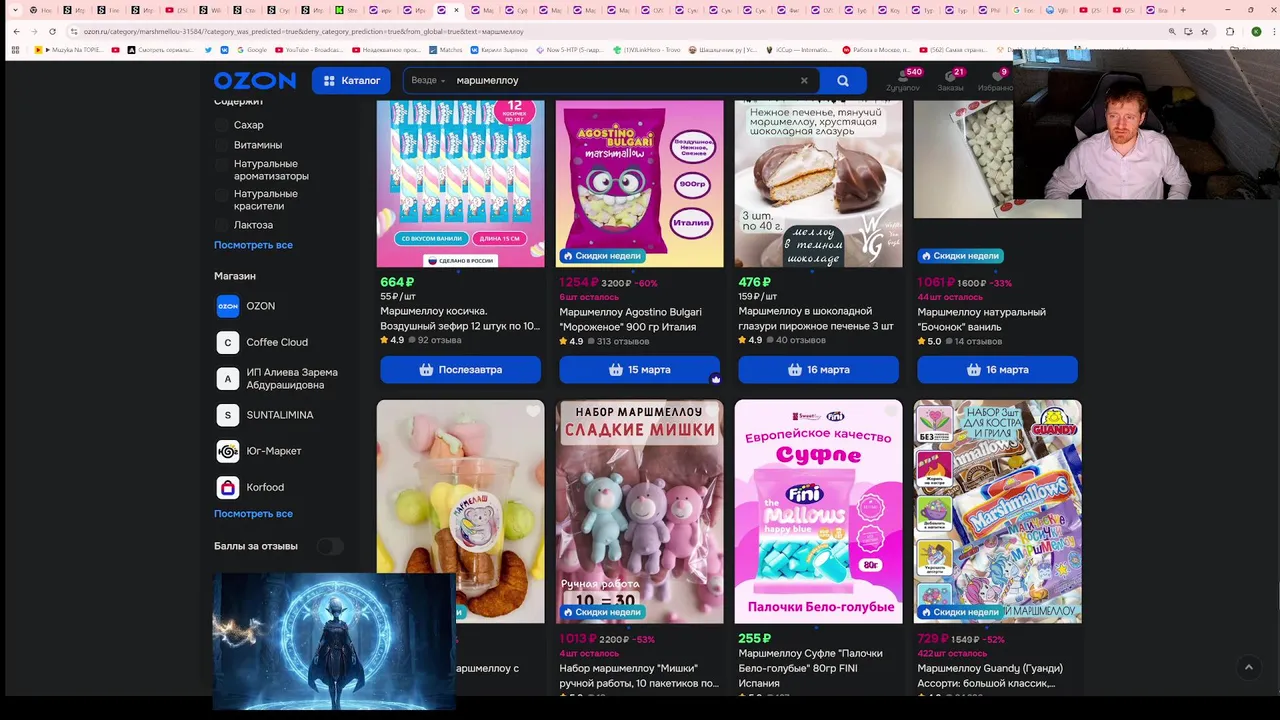The height and width of the screenshot is (720, 1280).
Task: Check the Лактоза filter checkbox
Action: point(222,225)
